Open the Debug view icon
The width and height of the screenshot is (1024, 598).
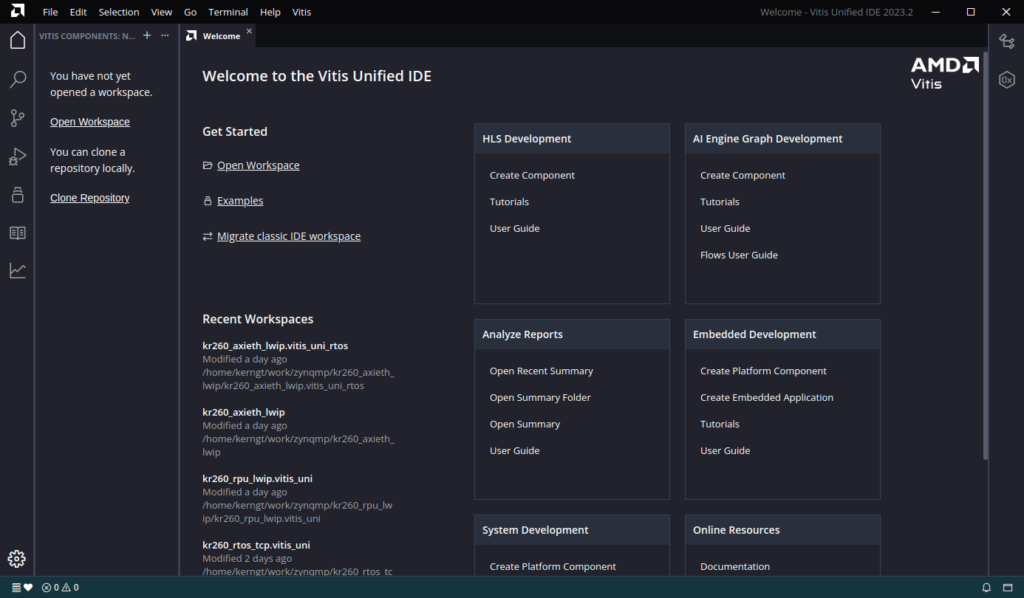18,157
